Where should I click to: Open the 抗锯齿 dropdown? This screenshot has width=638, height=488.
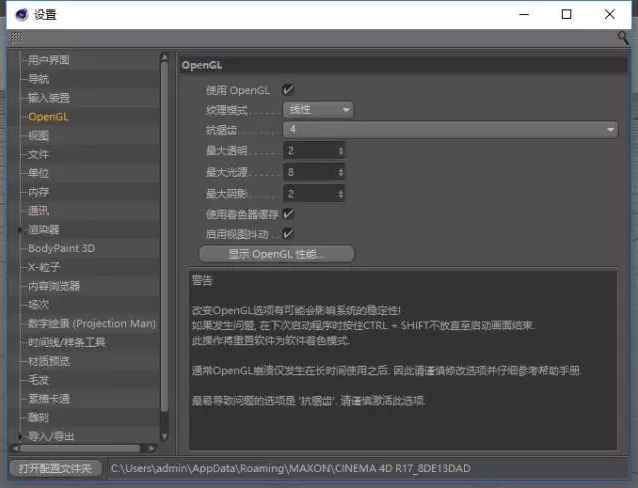click(450, 129)
